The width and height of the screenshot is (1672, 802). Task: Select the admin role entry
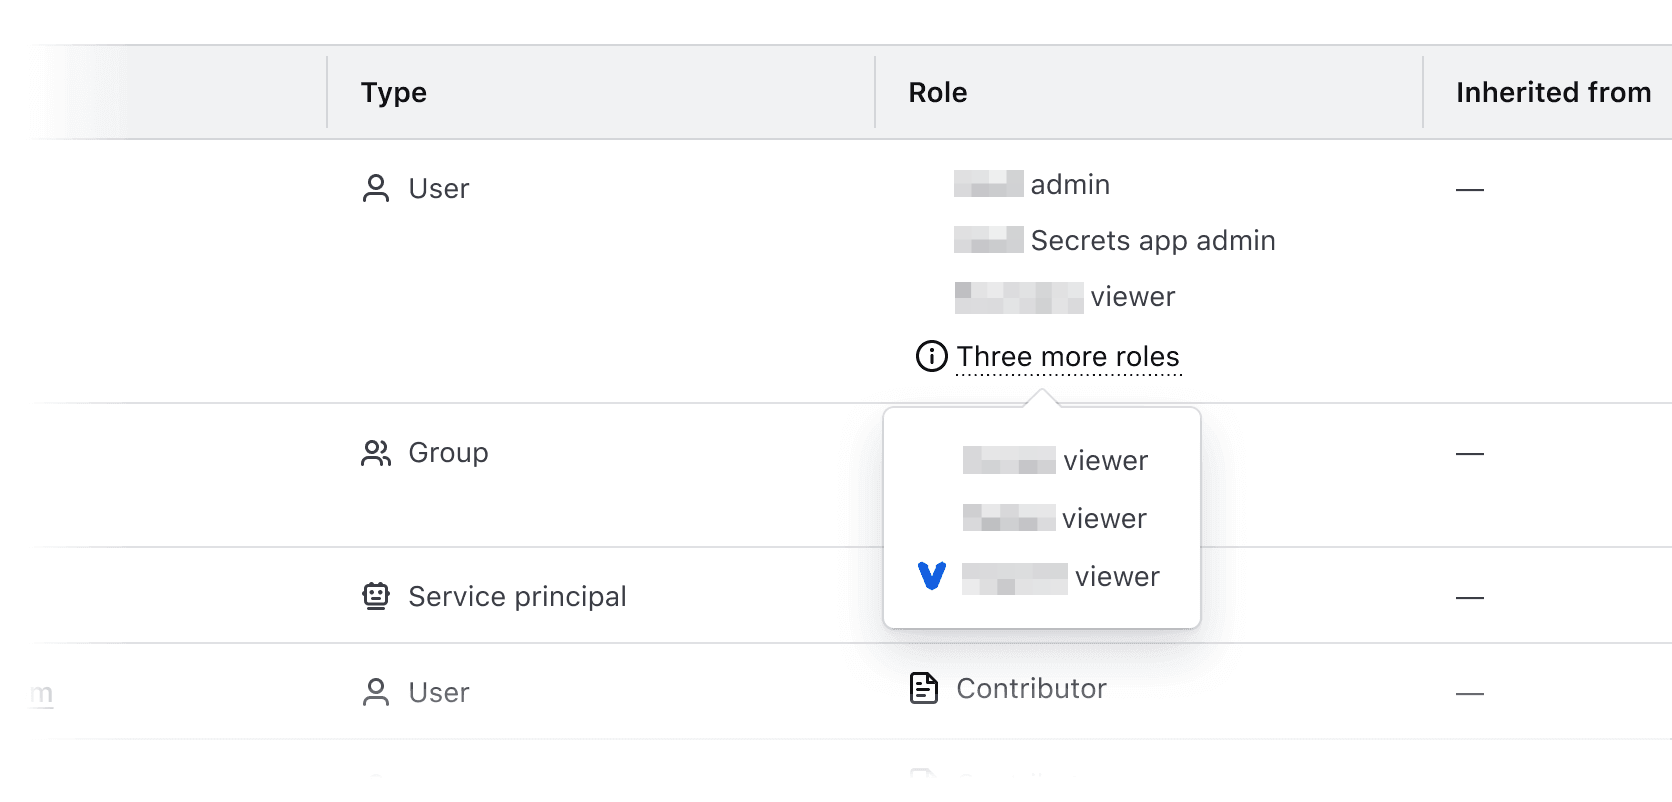tap(1032, 184)
